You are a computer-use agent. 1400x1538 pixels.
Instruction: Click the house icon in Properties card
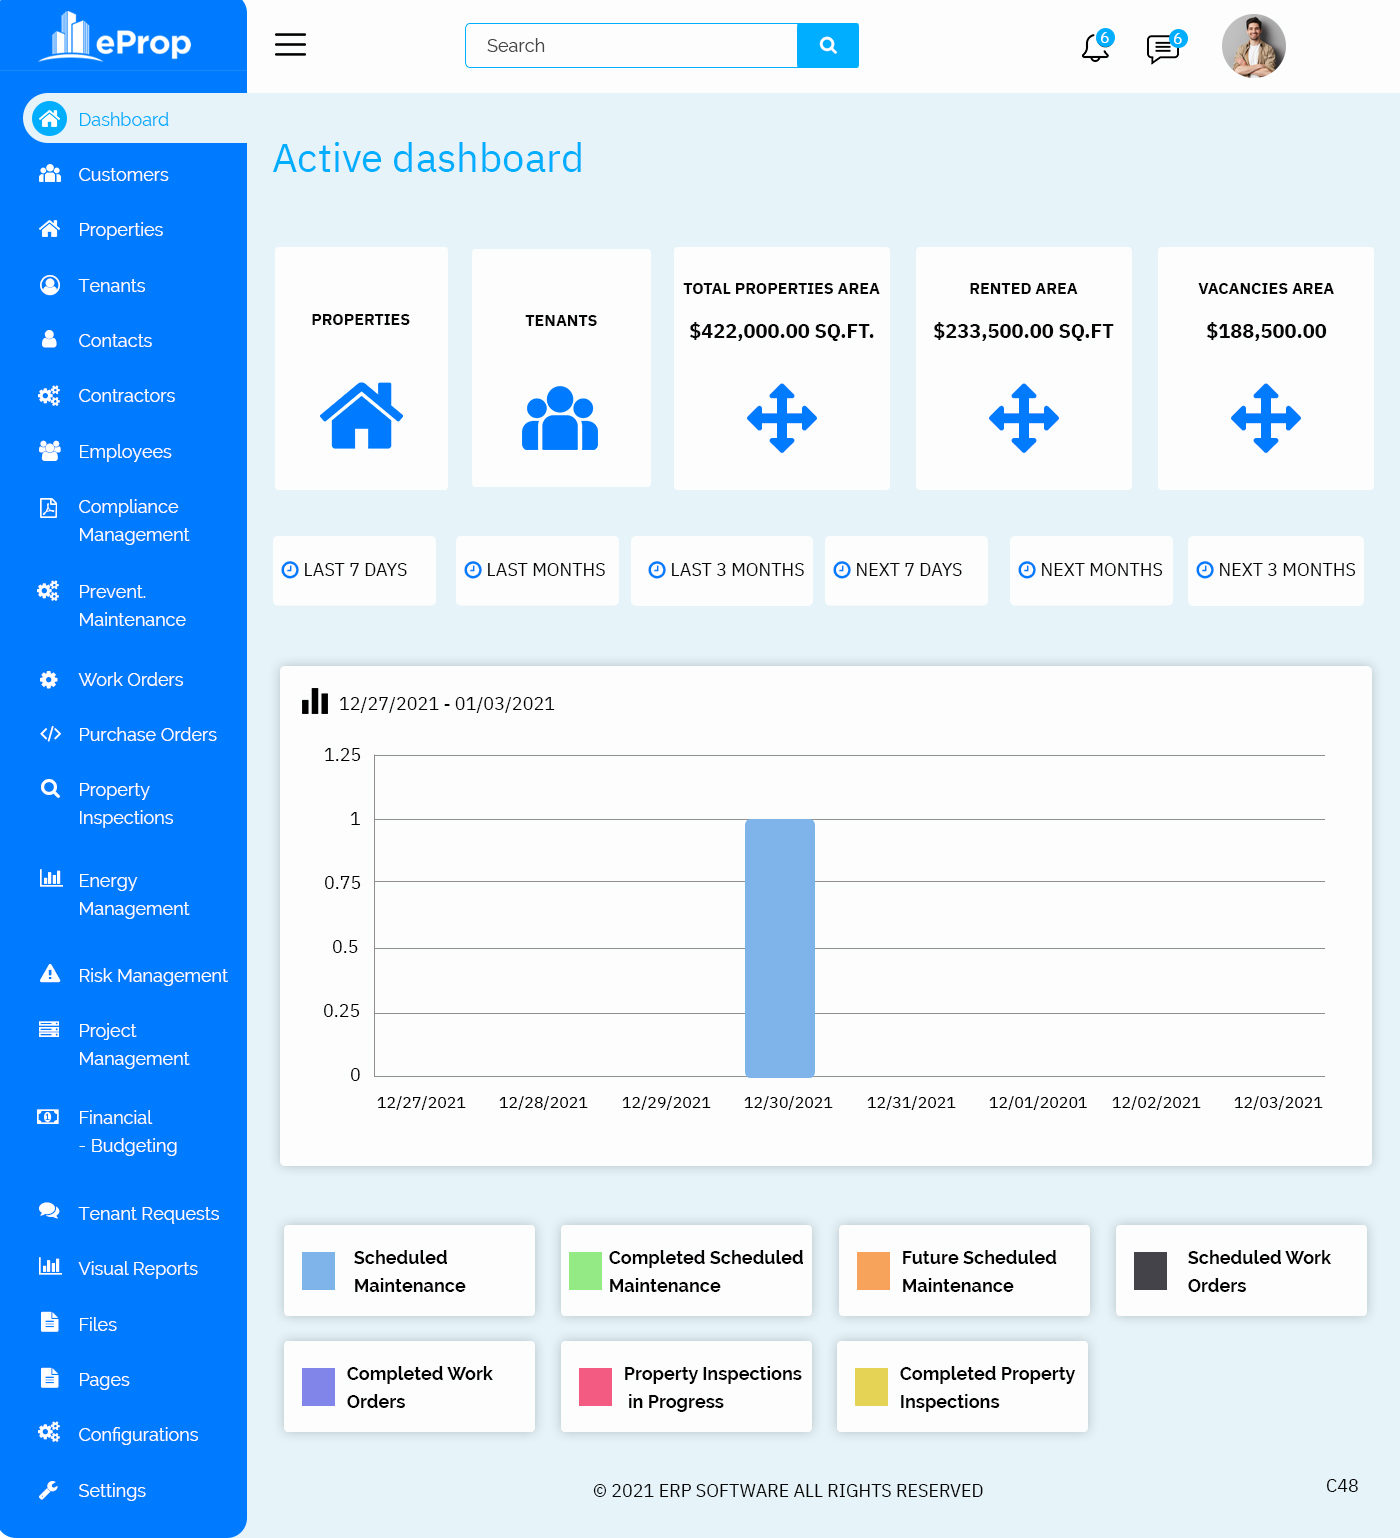361,416
